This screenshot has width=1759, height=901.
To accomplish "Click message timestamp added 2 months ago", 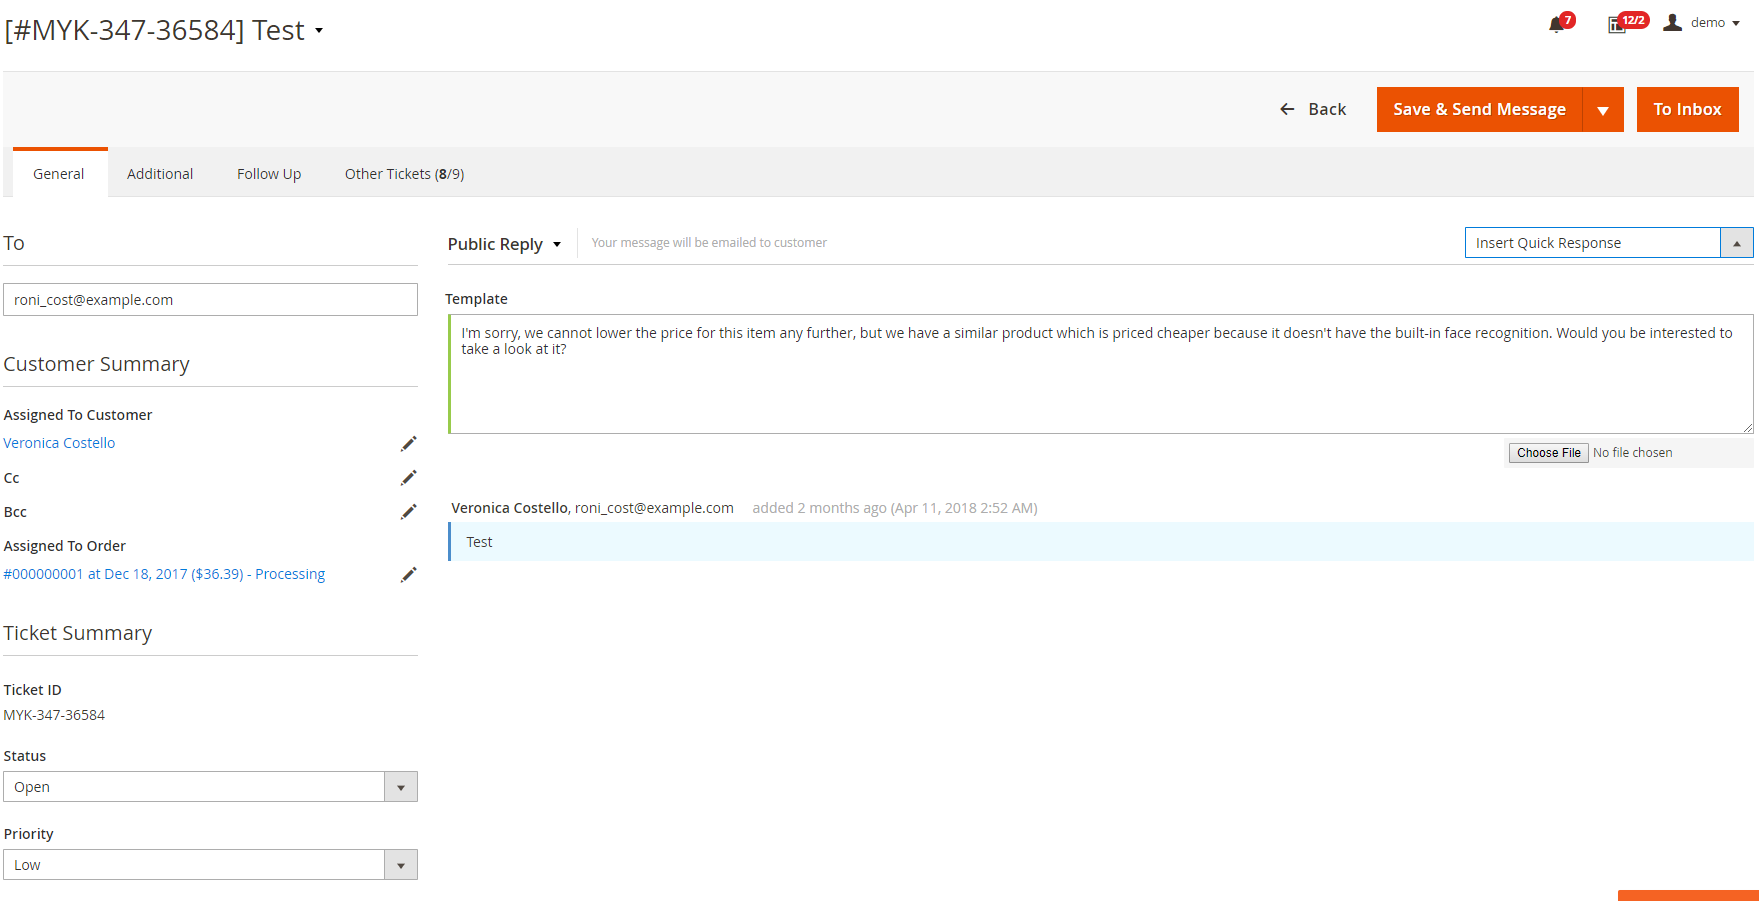I will click(x=895, y=508).
